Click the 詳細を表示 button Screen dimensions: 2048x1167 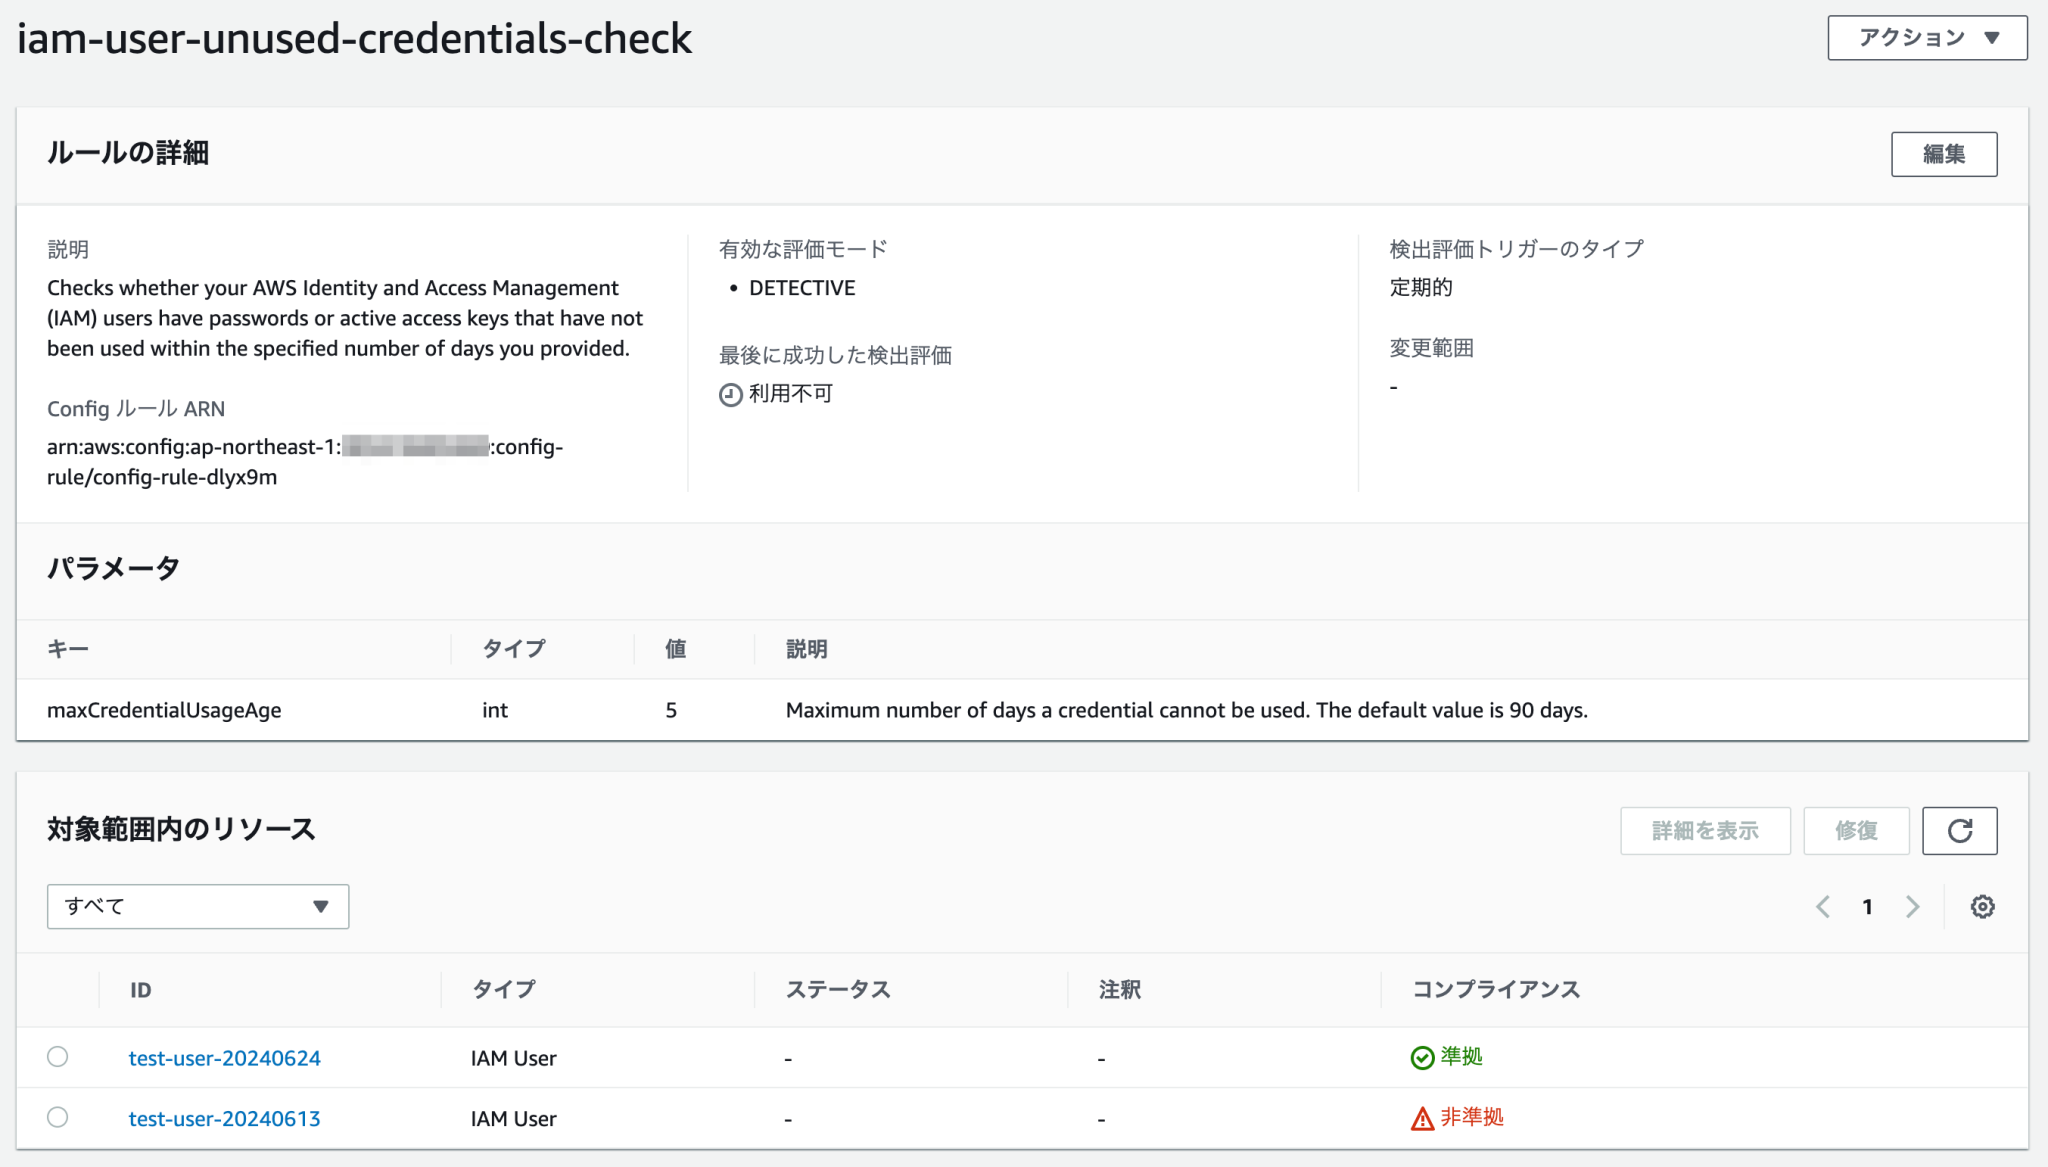(1705, 830)
